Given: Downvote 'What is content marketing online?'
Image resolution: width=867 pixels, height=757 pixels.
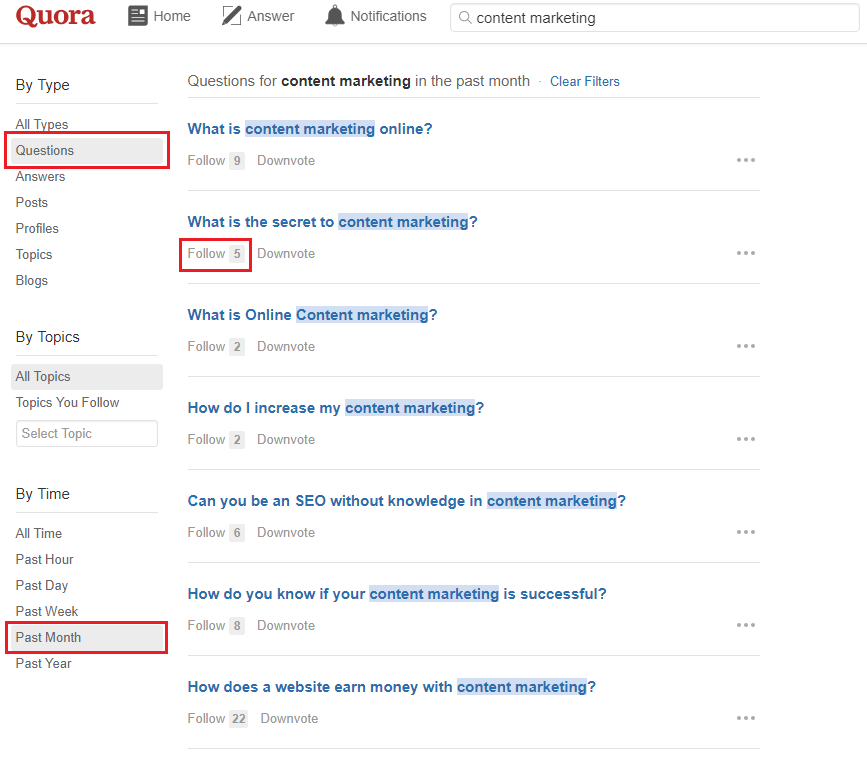Looking at the screenshot, I should tap(286, 160).
